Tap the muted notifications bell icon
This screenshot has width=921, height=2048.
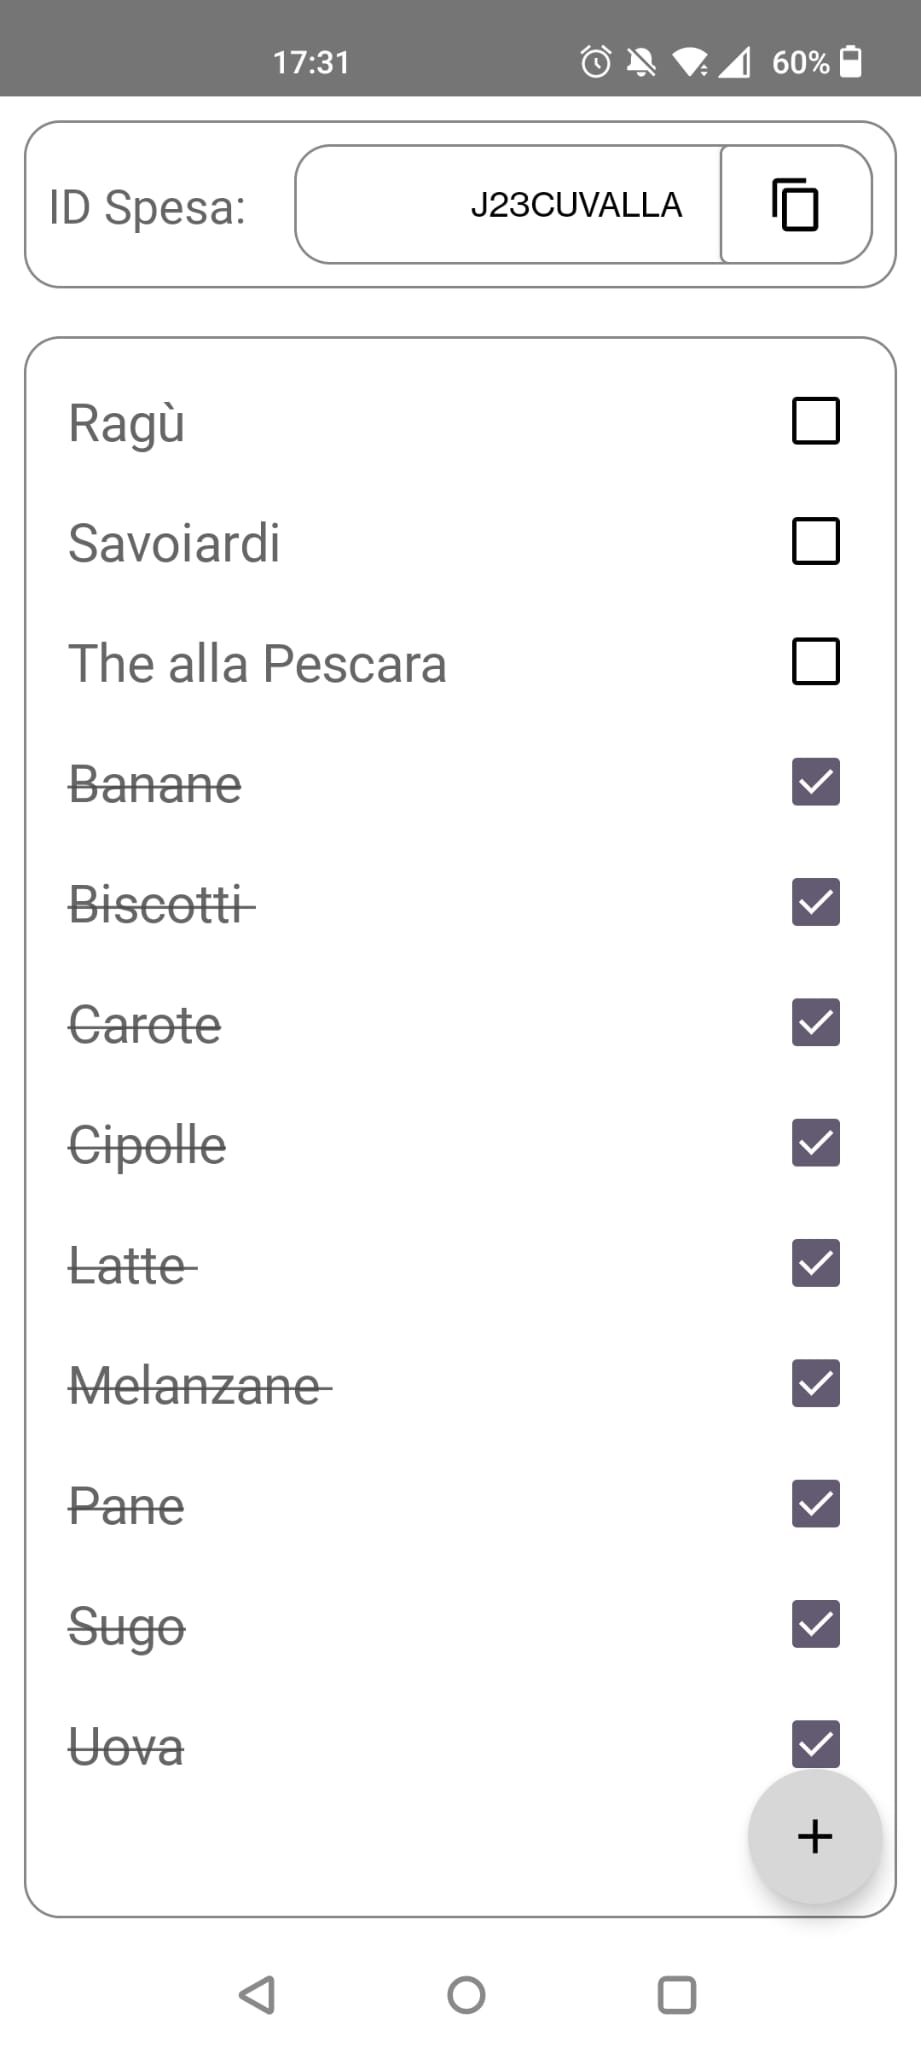click(641, 62)
